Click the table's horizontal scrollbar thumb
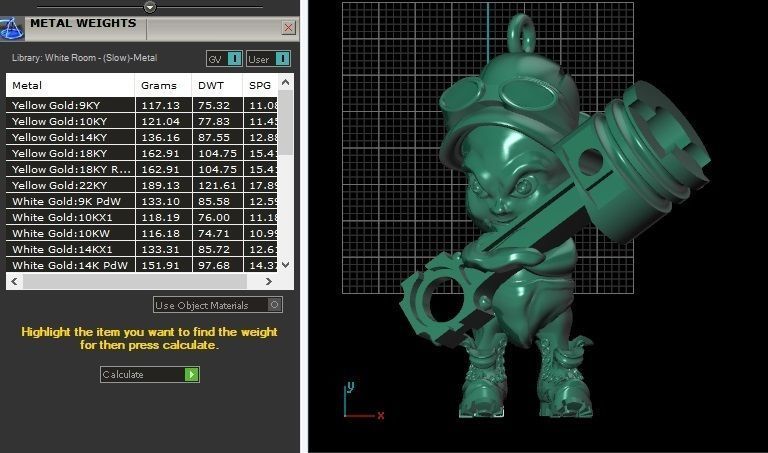Image resolution: width=768 pixels, height=453 pixels. tap(135, 282)
